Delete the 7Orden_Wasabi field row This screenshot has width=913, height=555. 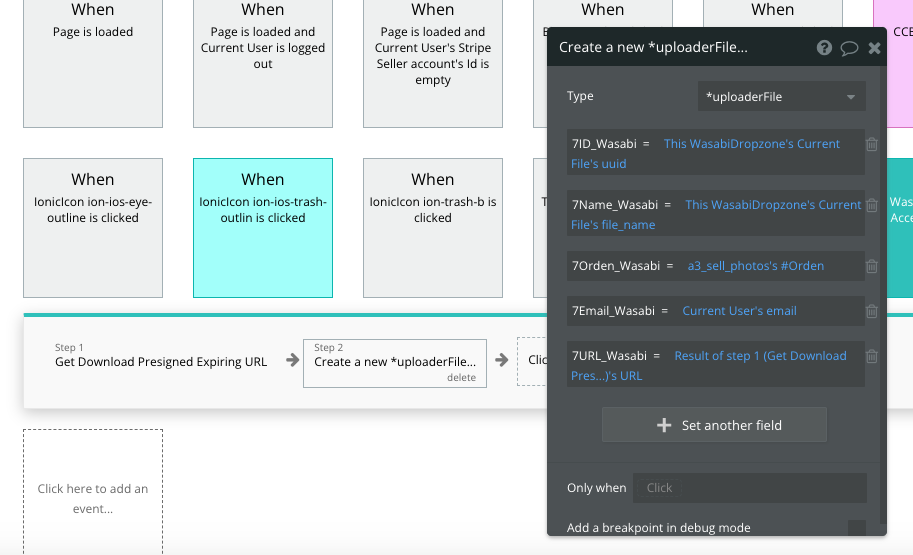[872, 266]
